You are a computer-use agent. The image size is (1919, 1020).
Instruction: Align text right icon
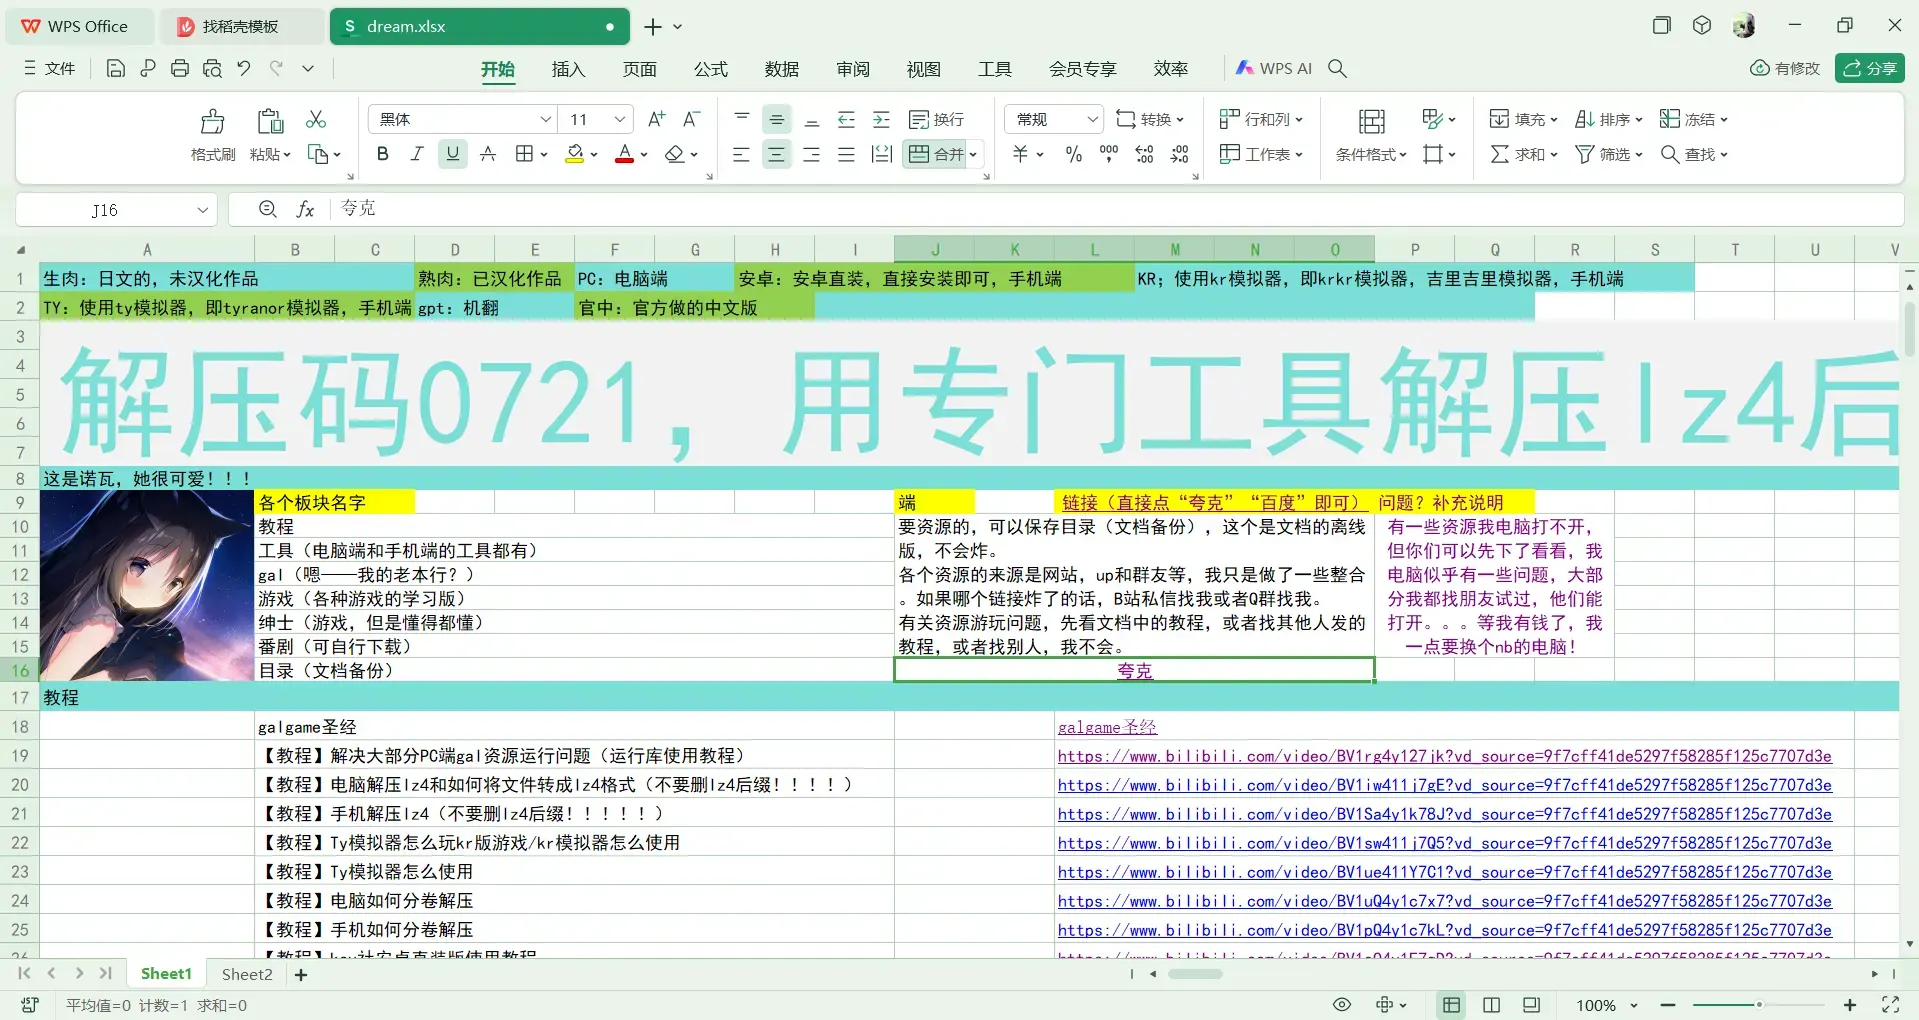[x=811, y=154]
